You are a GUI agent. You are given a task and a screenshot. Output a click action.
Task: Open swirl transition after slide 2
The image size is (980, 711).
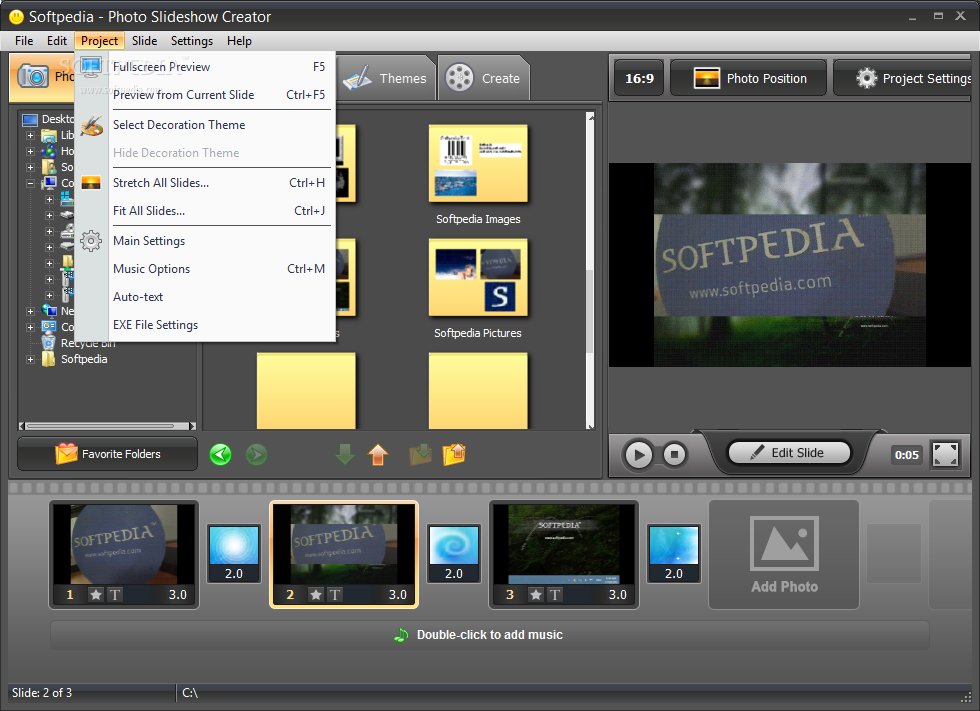(x=454, y=554)
